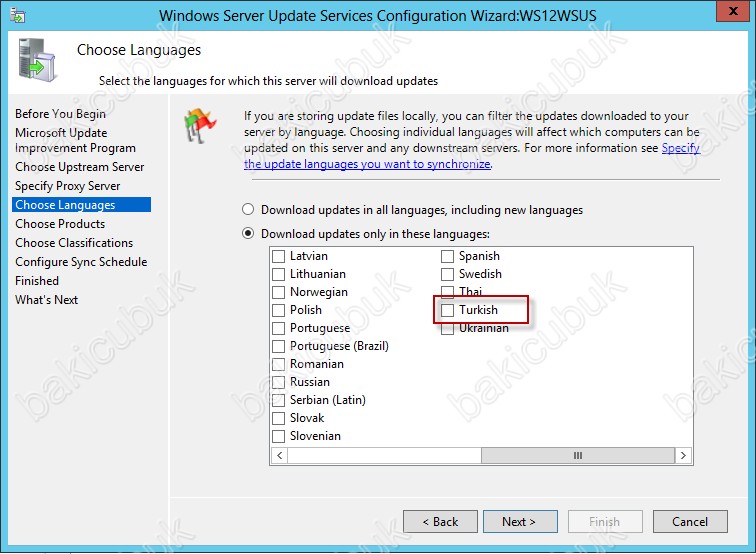The width and height of the screenshot is (756, 554).
Task: Go to Choose Upstream Server step
Action: tap(80, 167)
